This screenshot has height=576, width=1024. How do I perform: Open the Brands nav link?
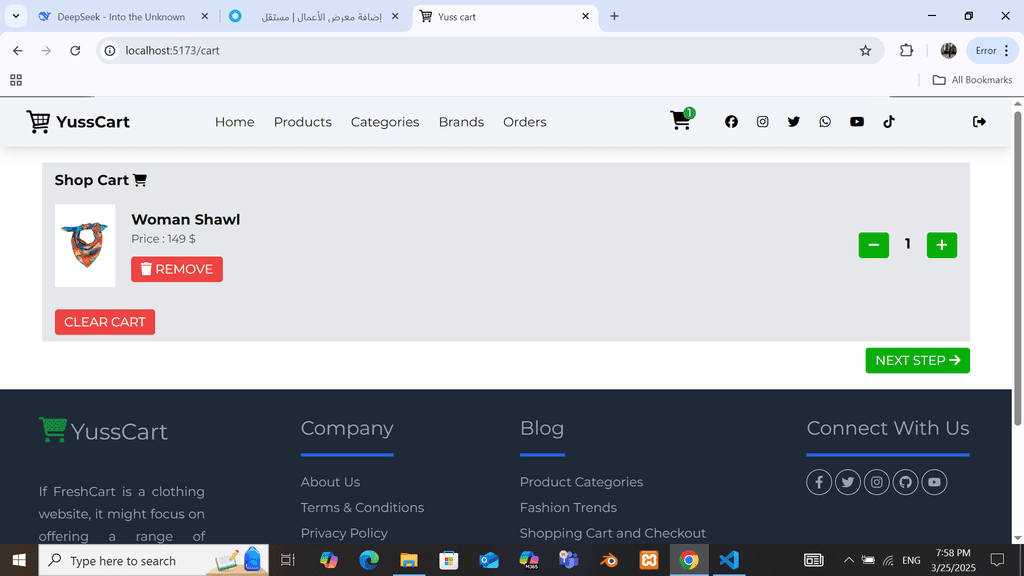461,122
